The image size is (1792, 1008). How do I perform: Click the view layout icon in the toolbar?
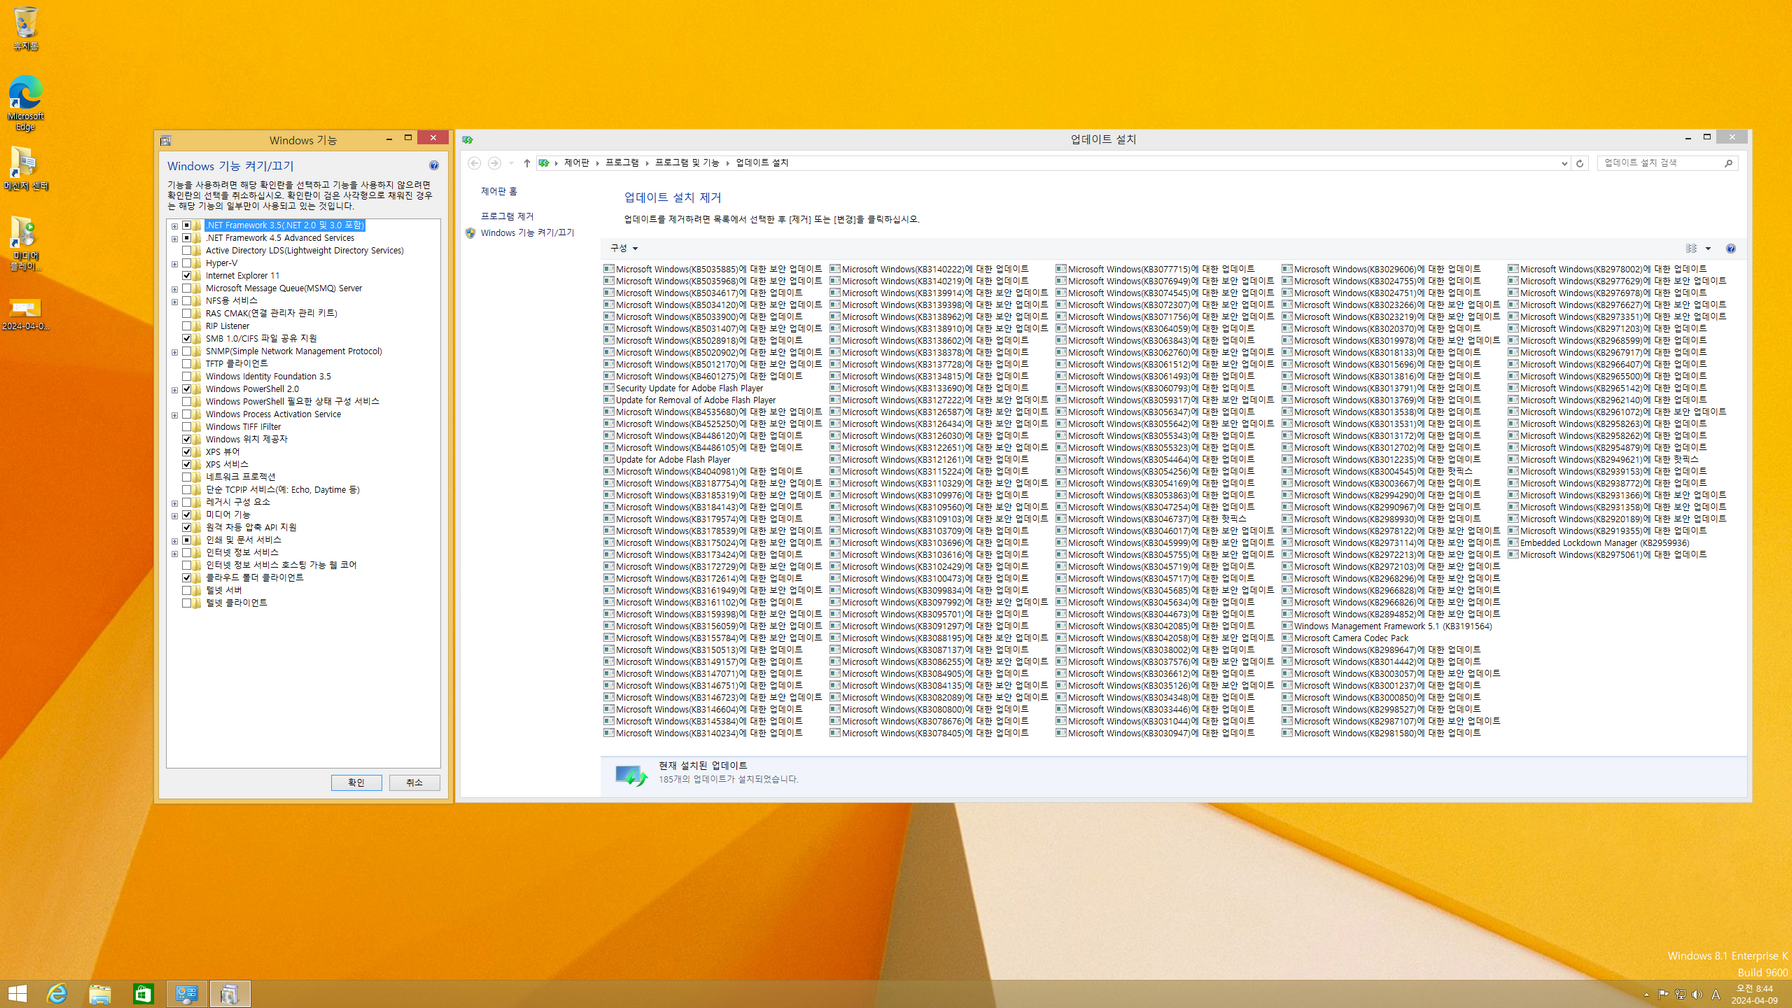tap(1692, 249)
